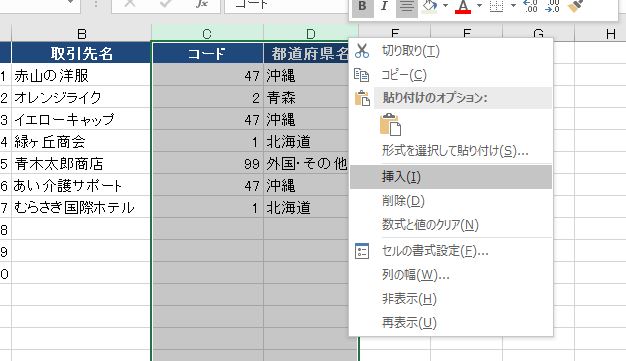The height and width of the screenshot is (361, 626).
Task: Choose コピー(C) from context menu
Action: coord(451,75)
